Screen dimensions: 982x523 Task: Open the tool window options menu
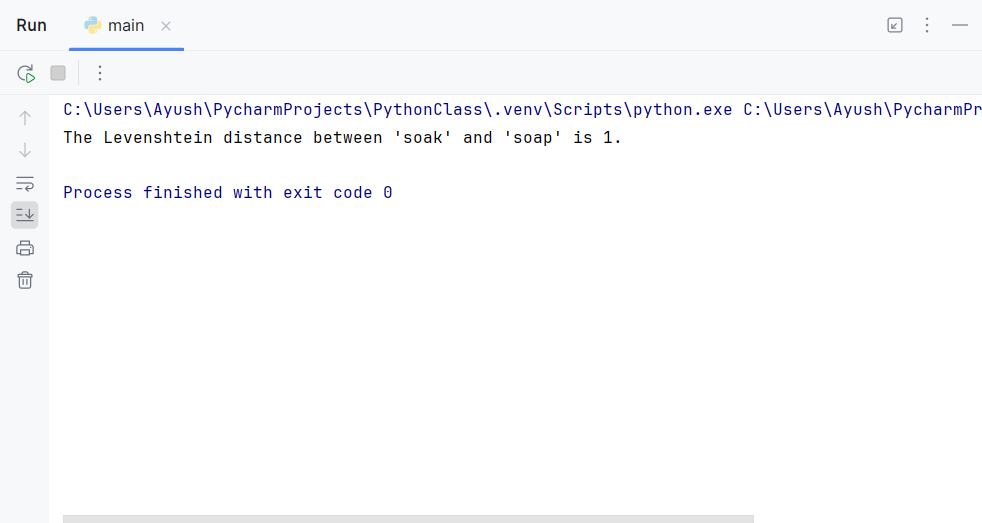point(927,25)
